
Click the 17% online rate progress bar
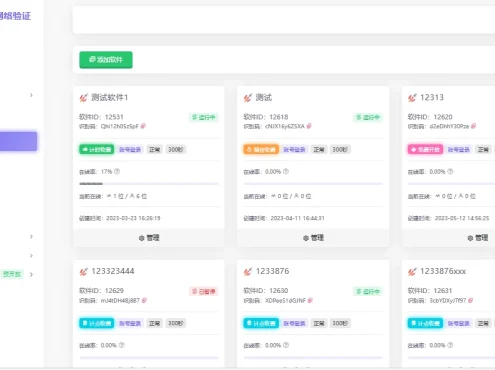point(149,184)
